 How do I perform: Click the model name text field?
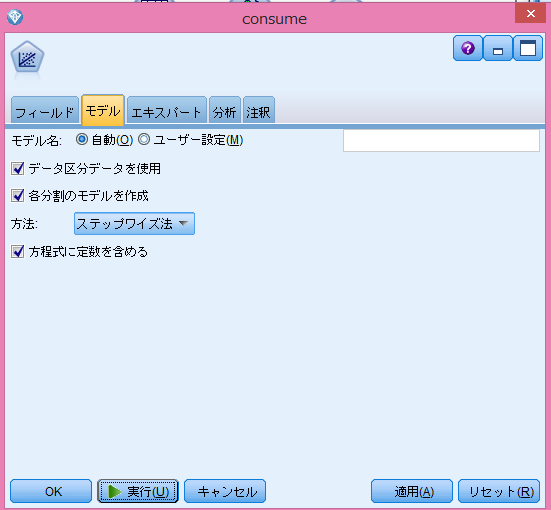(x=441, y=141)
